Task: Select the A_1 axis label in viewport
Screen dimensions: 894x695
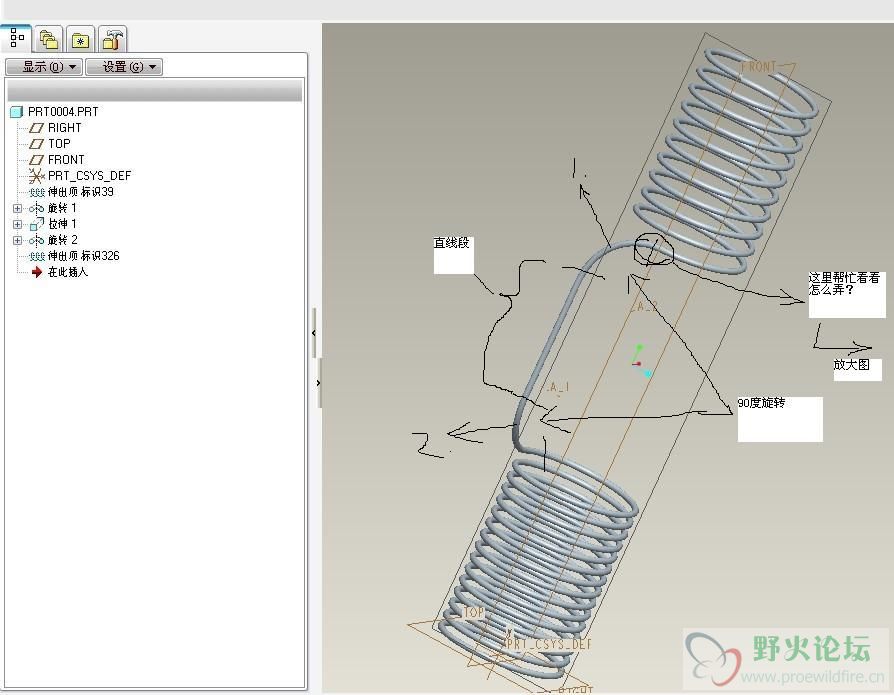Action: (558, 387)
